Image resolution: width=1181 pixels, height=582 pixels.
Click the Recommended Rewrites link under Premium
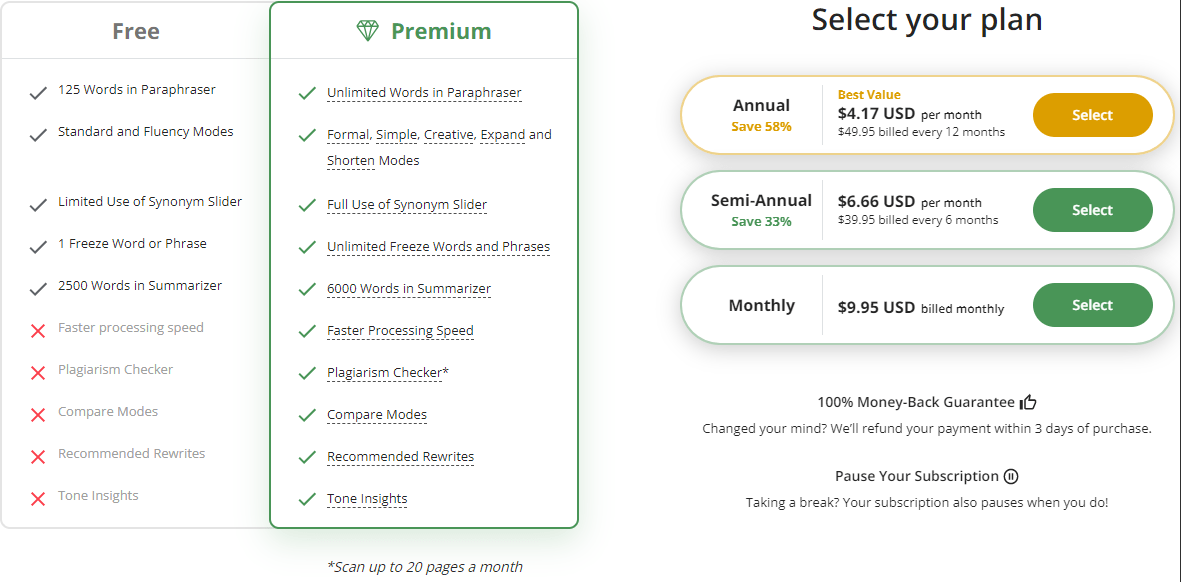tap(401, 457)
